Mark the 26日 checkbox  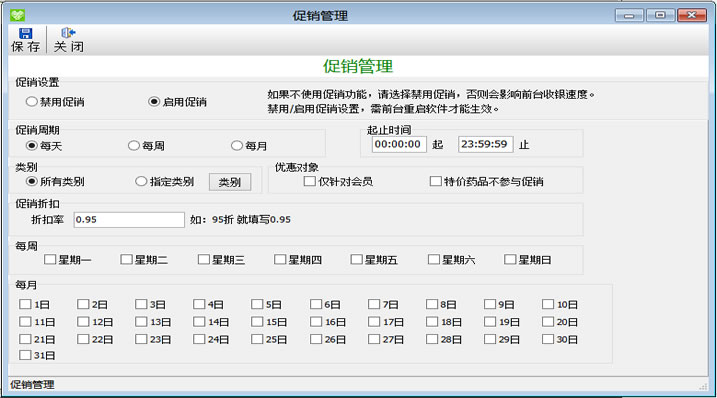(316, 339)
